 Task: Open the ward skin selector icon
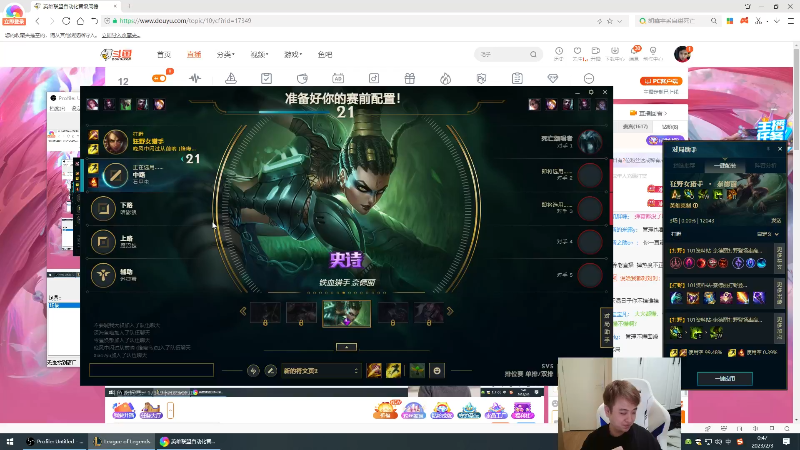[x=417, y=371]
